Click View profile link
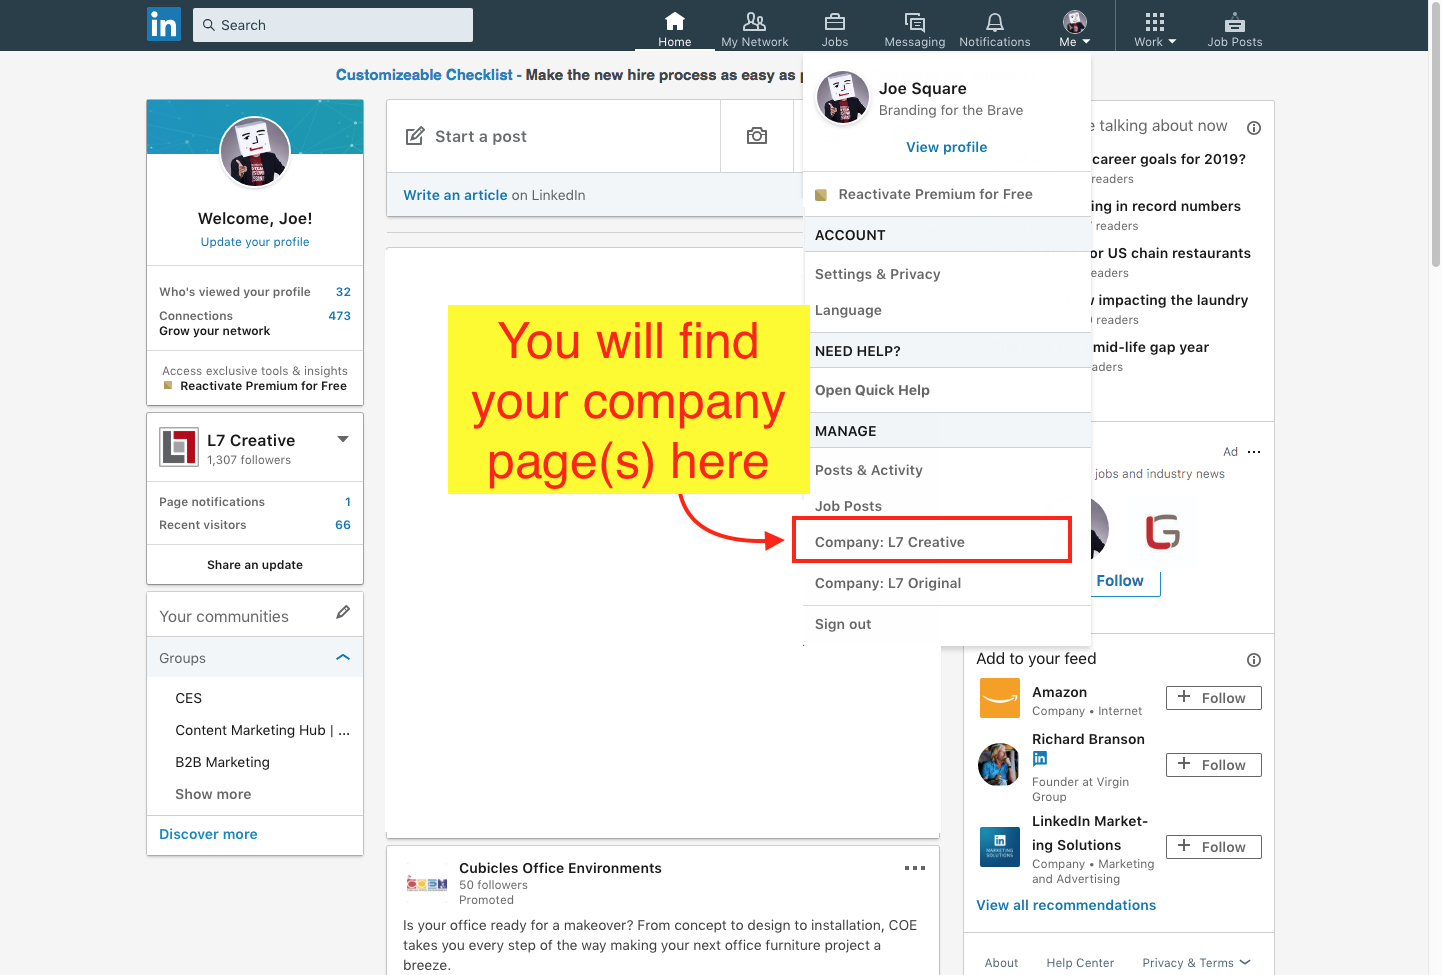The image size is (1442, 975). pos(947,147)
